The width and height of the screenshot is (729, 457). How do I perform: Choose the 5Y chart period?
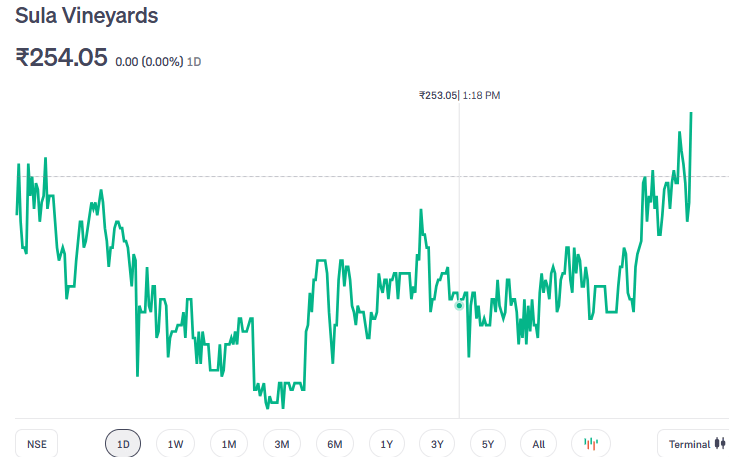(x=488, y=444)
